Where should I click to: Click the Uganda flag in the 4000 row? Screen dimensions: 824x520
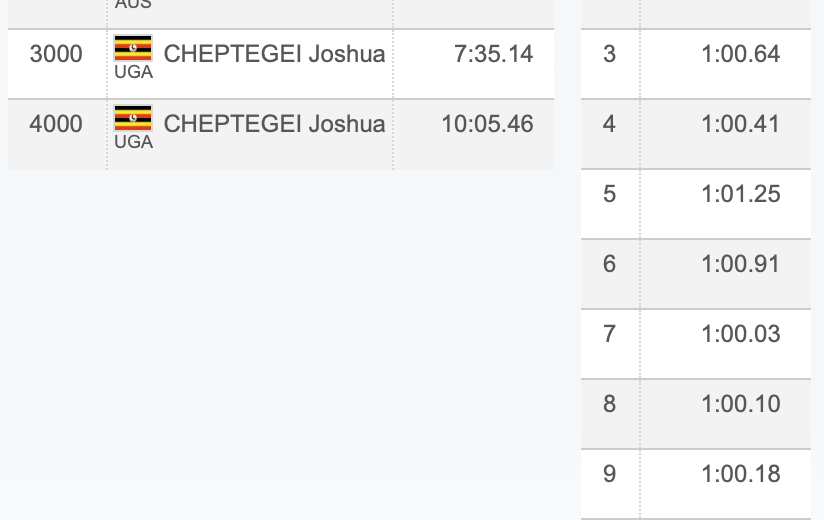coord(133,118)
